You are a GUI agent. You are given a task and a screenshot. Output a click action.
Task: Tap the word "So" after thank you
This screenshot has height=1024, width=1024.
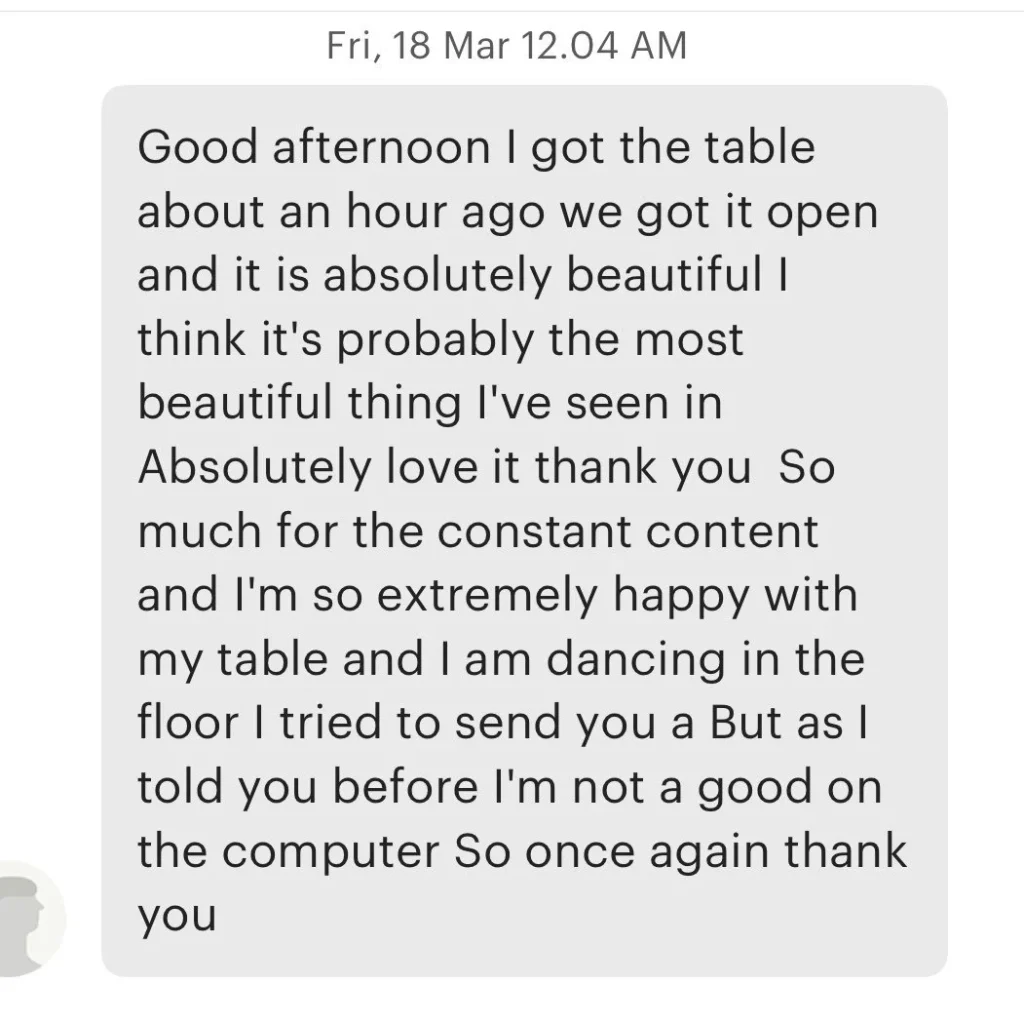pos(807,468)
